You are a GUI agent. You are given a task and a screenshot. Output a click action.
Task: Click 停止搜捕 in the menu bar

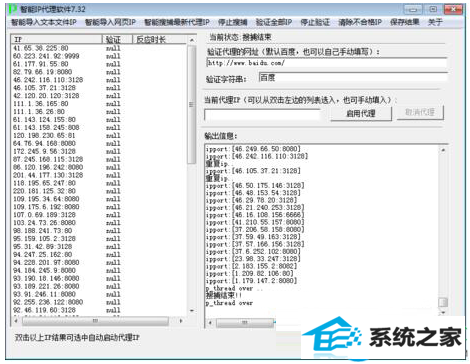233,22
